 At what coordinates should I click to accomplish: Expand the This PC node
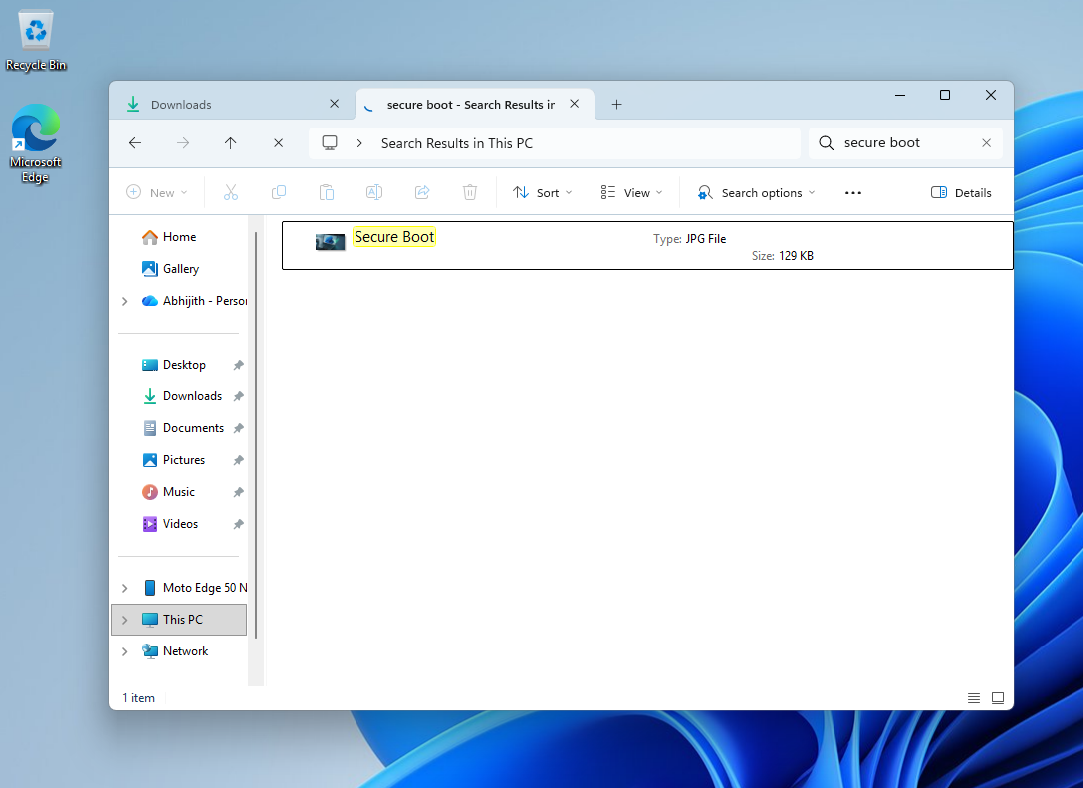124,619
